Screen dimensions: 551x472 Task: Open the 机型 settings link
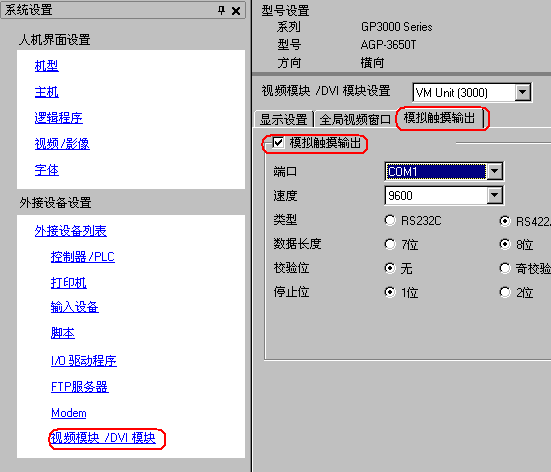tap(46, 66)
